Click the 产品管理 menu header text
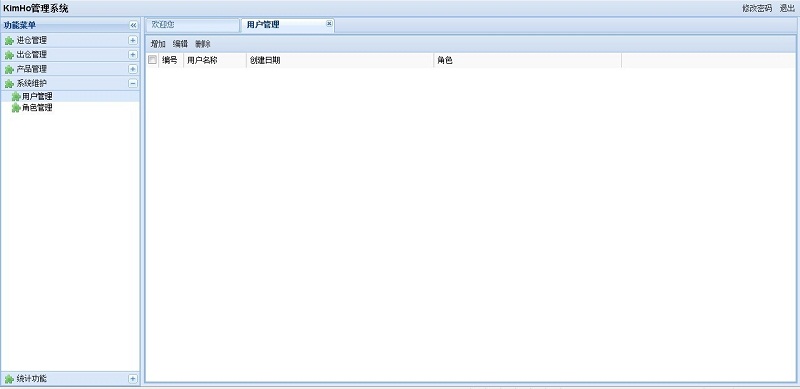The image size is (800, 389). (32, 69)
